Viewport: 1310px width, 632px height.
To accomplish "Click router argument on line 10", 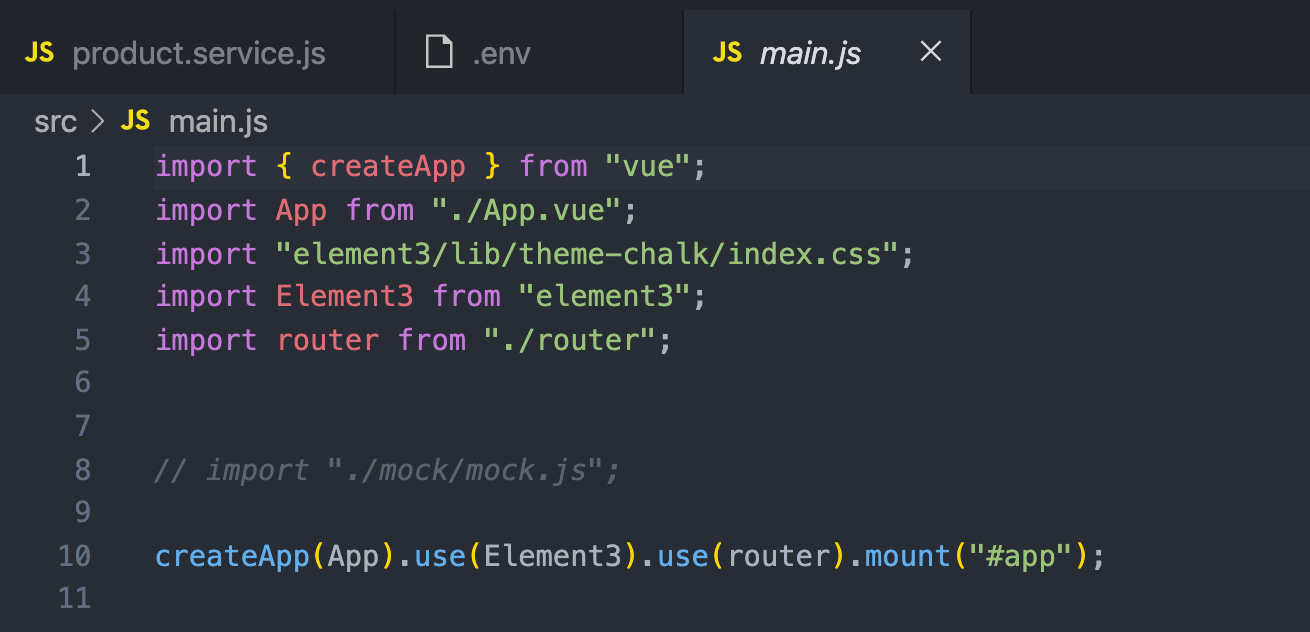I will 778,555.
